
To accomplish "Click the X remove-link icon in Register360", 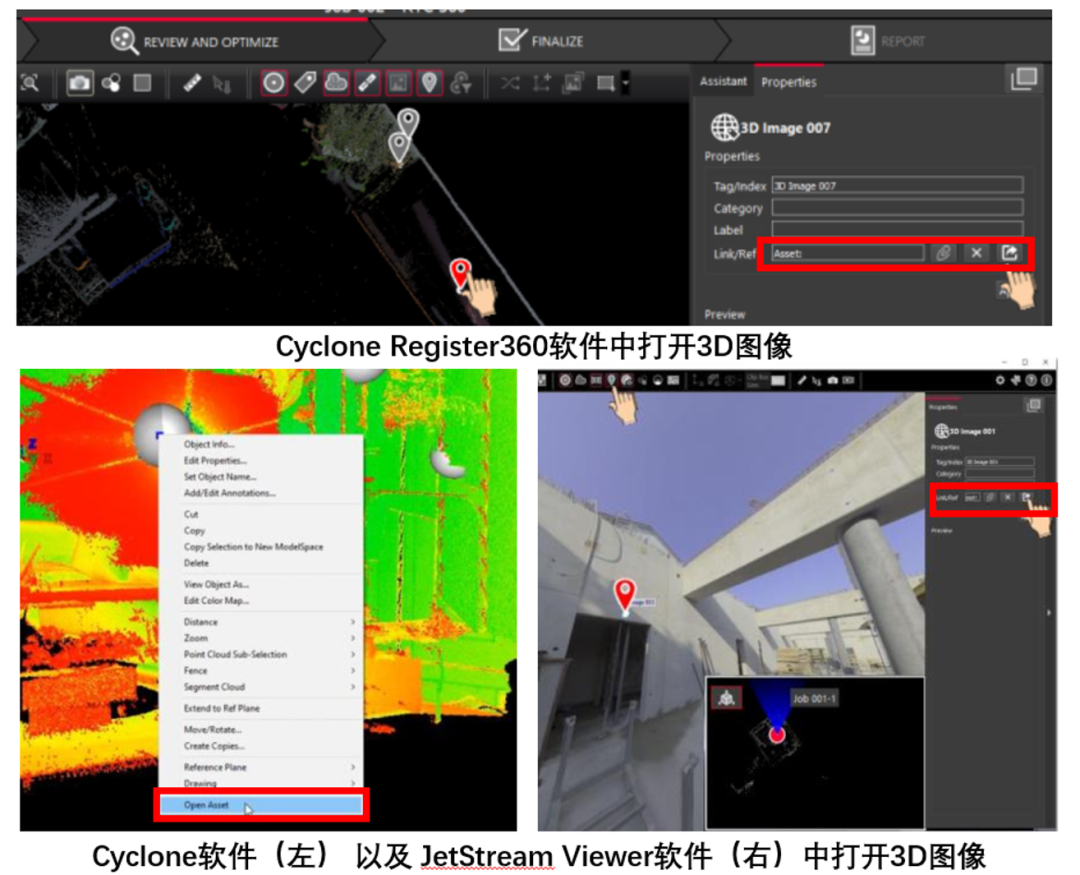I will point(976,253).
